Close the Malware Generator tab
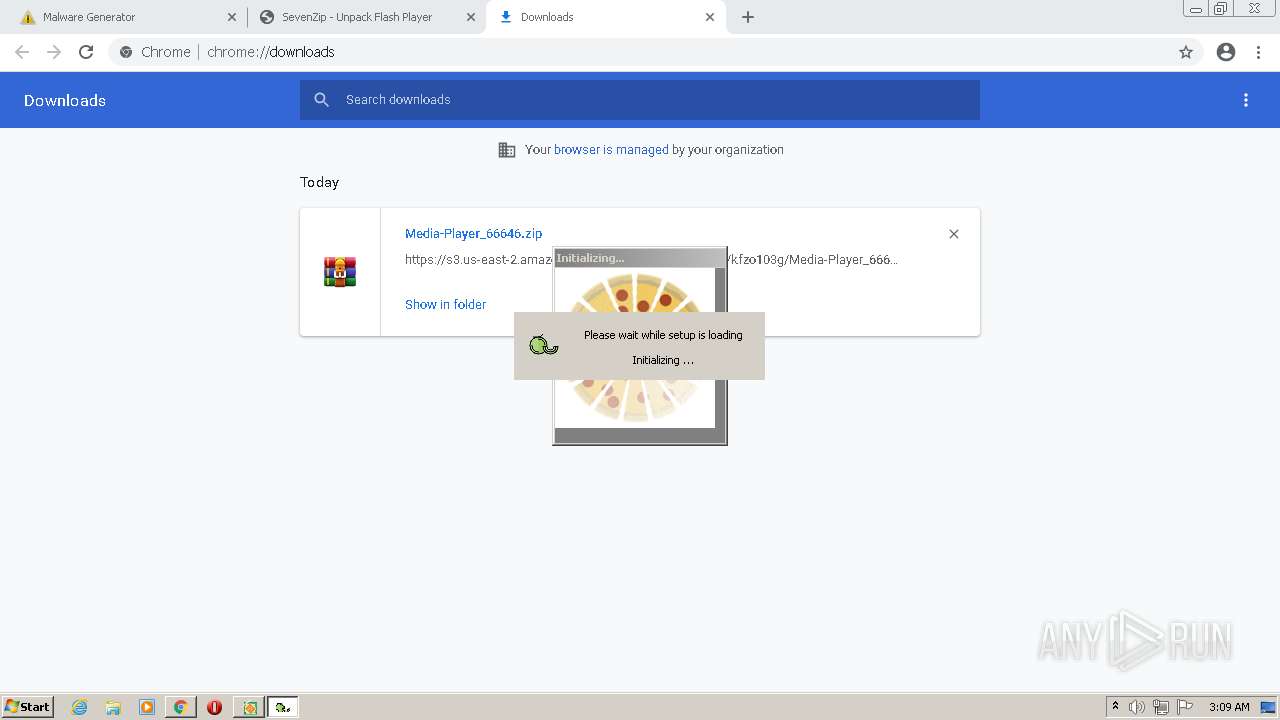The image size is (1280, 720). (x=232, y=17)
